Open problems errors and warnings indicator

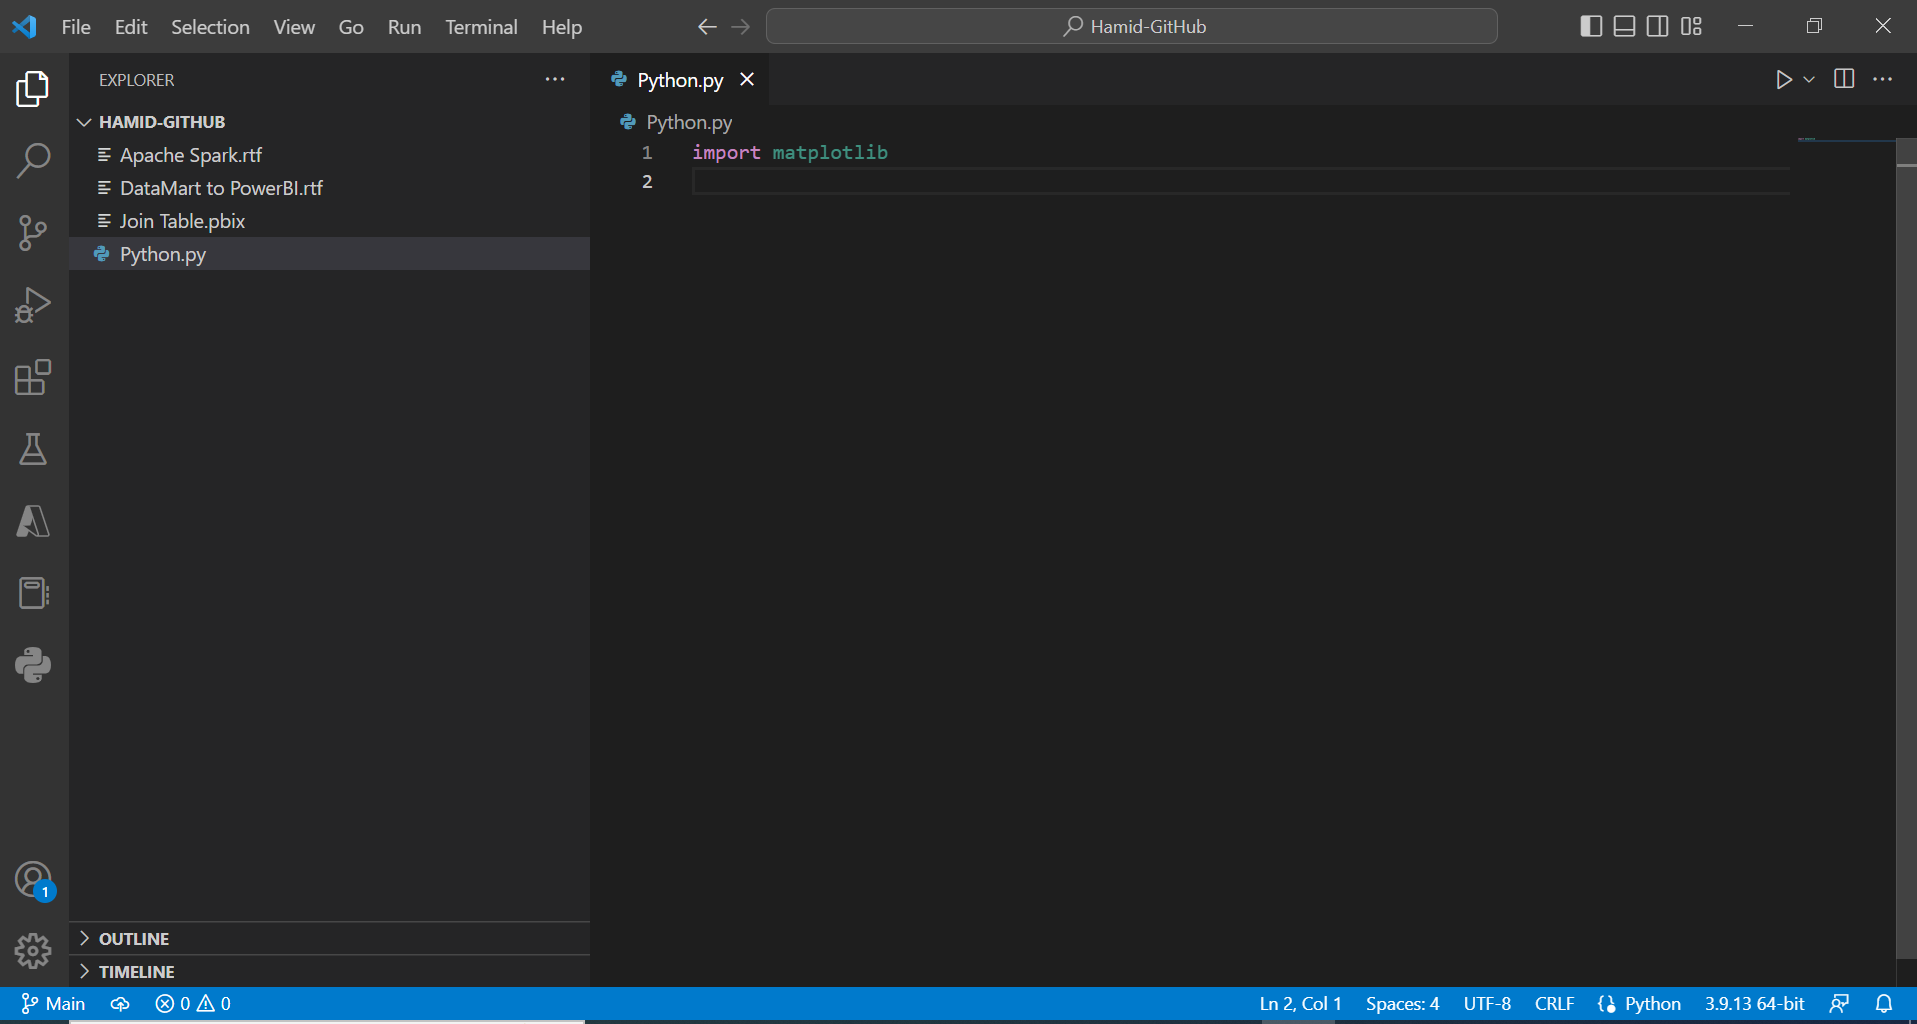coord(193,1004)
